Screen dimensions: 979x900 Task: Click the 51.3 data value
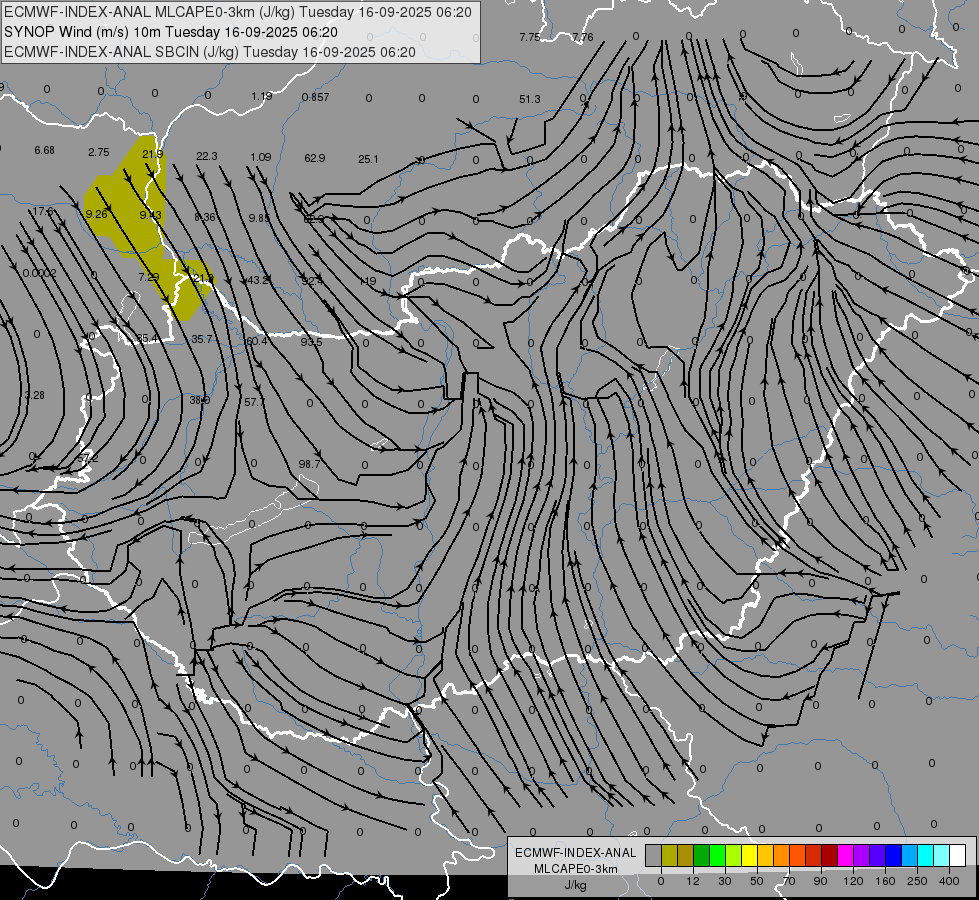click(x=529, y=99)
